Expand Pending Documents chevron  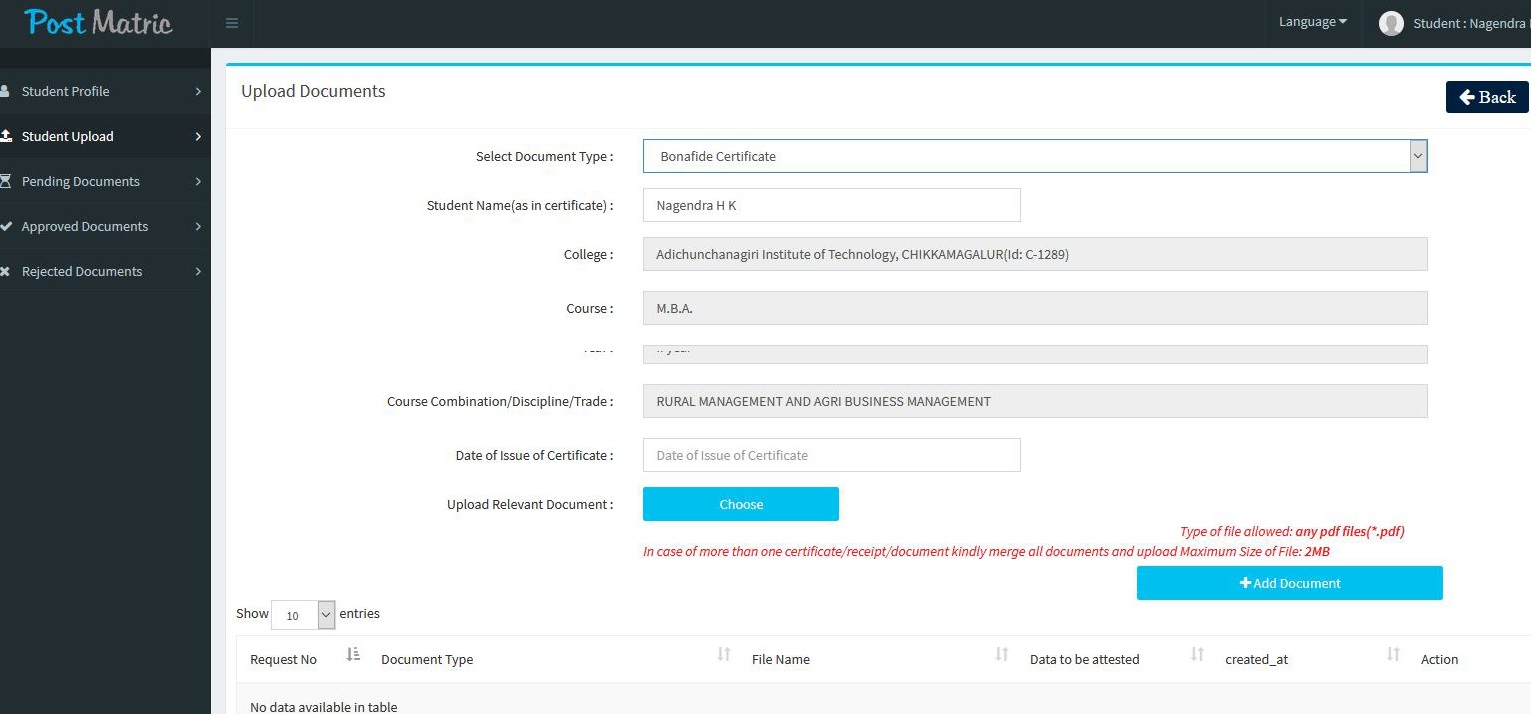click(x=198, y=181)
